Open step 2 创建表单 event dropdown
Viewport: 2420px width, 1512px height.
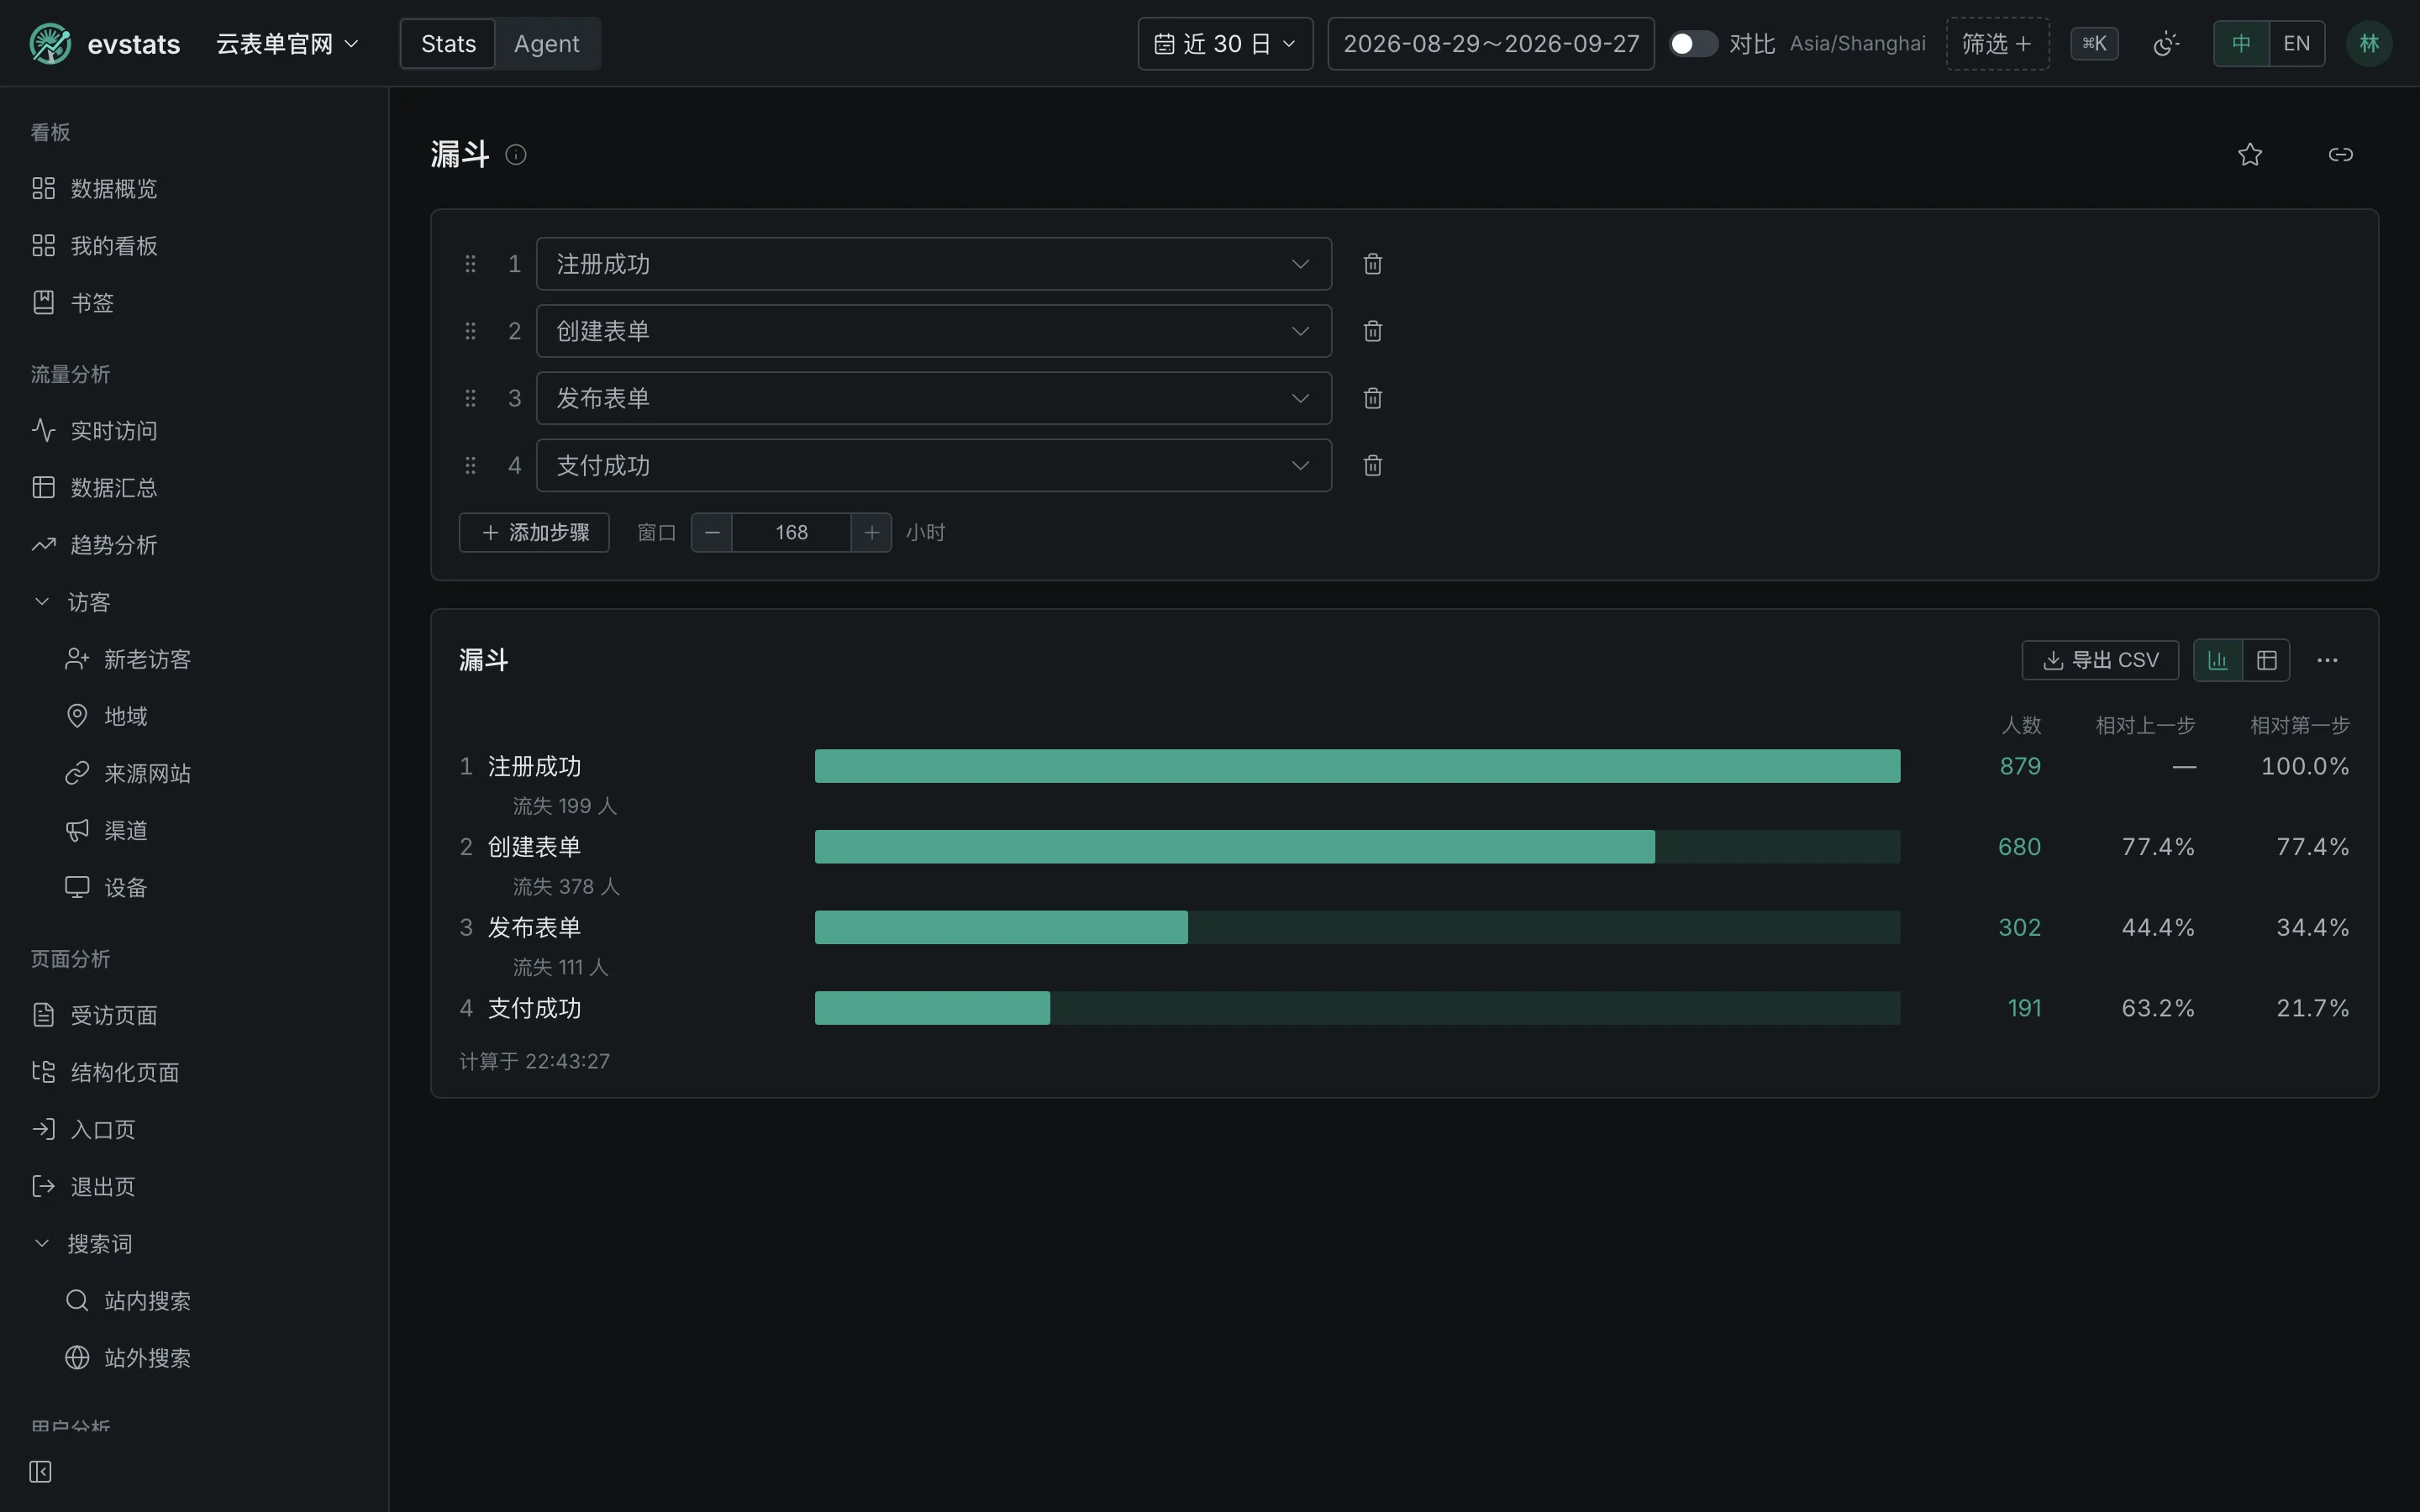934,331
